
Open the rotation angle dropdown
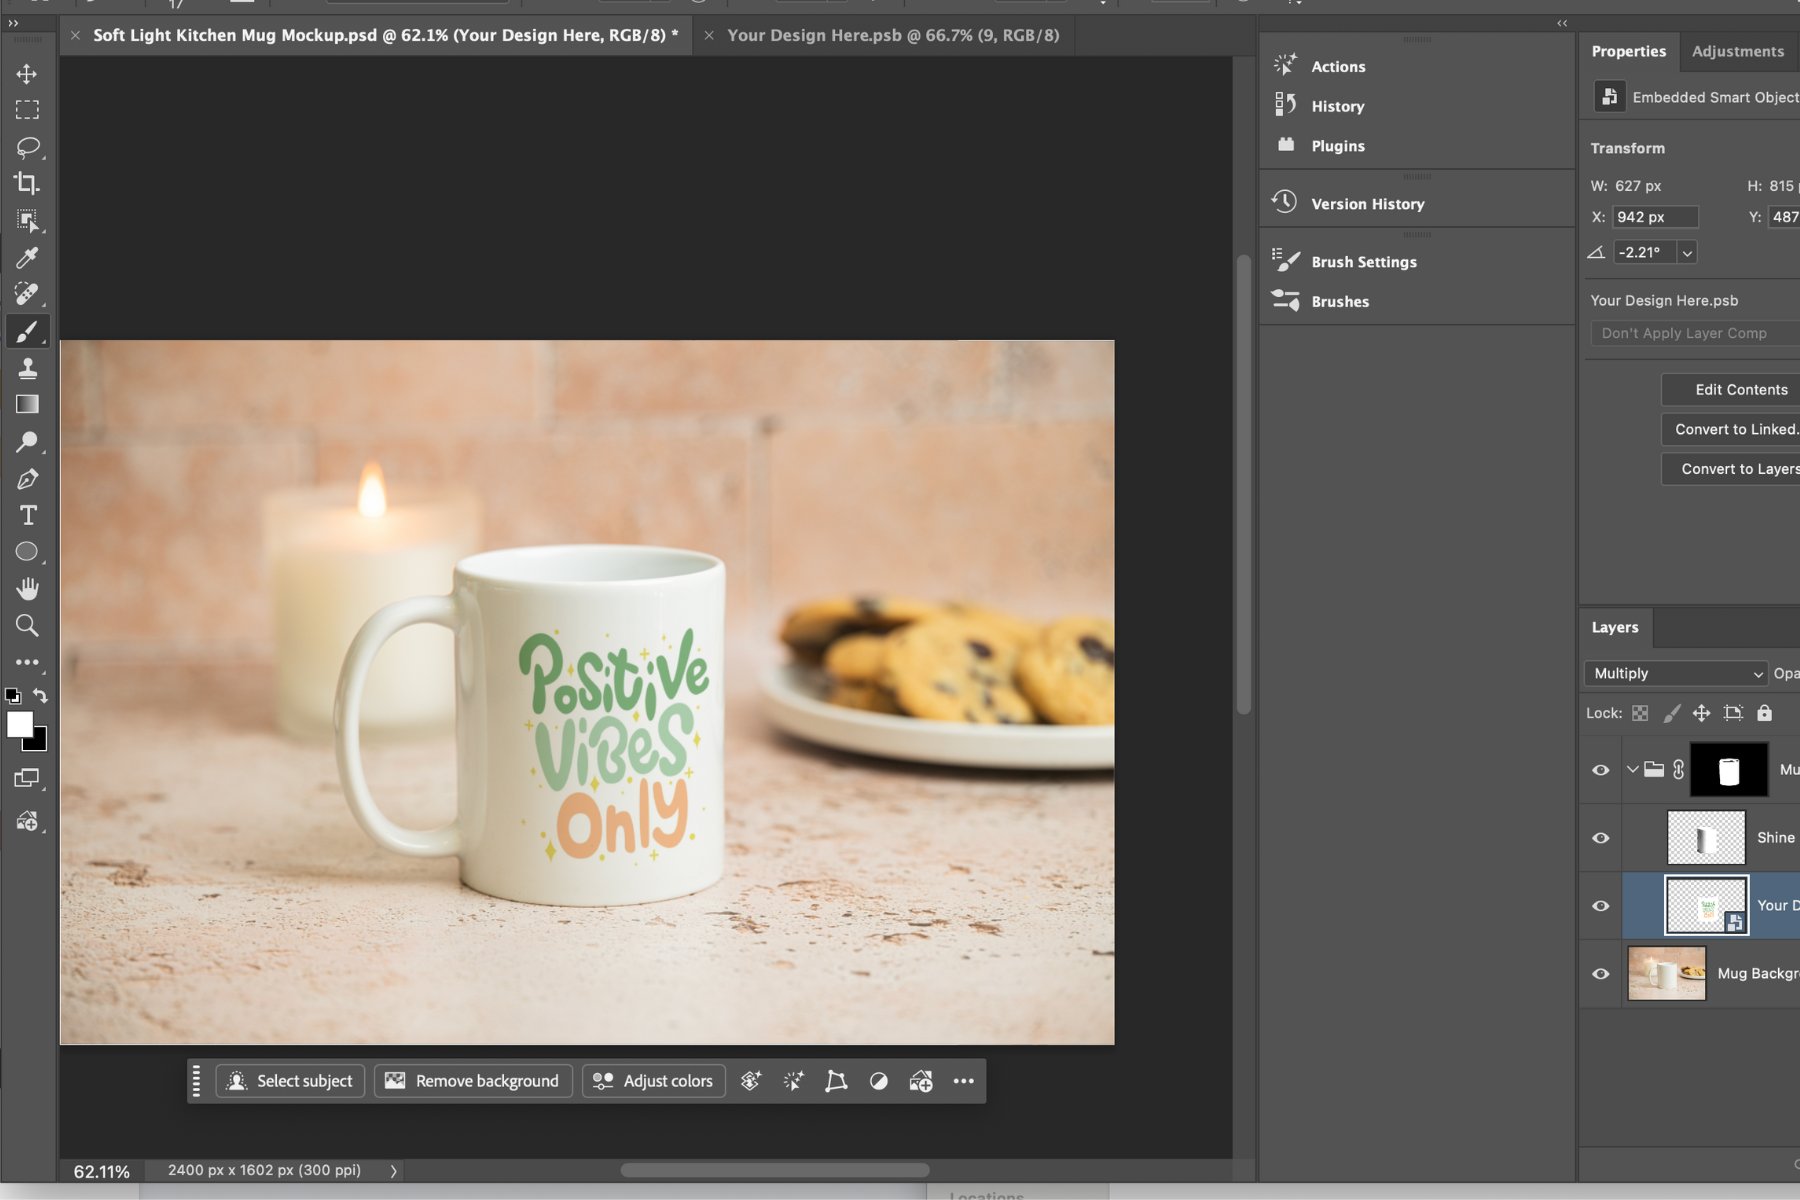point(1687,253)
